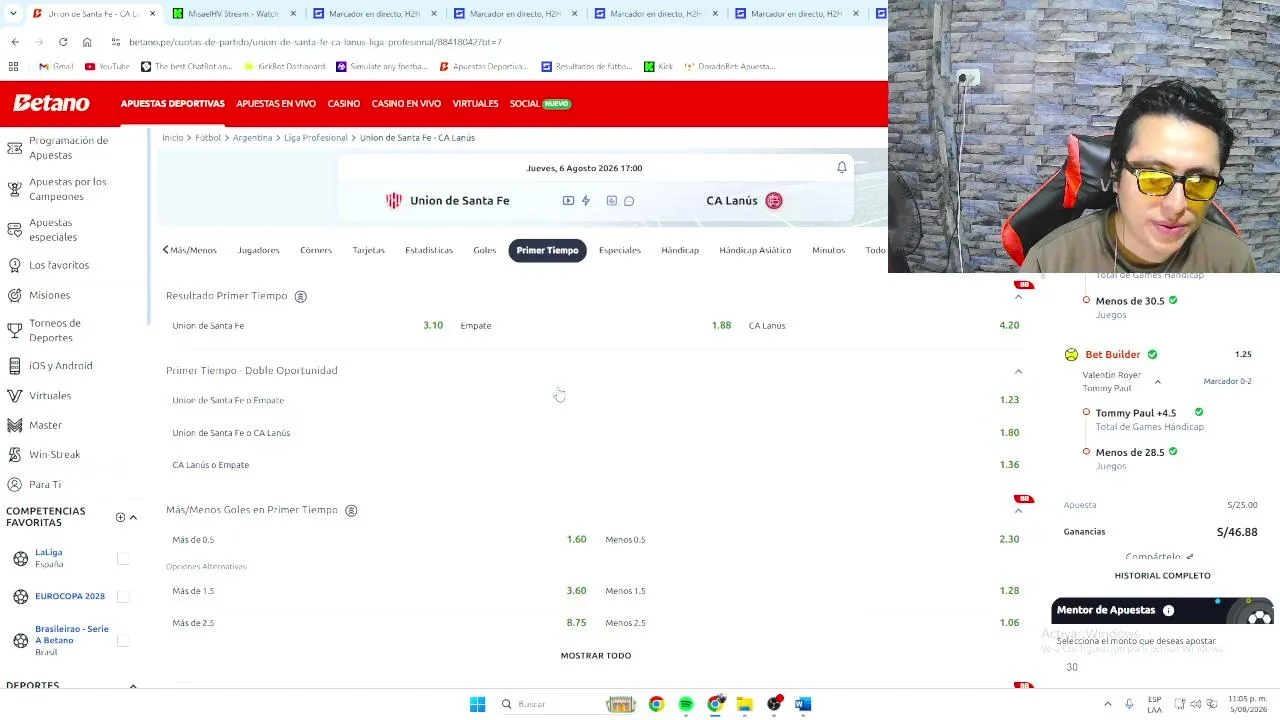Collapse the Primer Tiempo - Doble Oportunidad market

point(1018,371)
